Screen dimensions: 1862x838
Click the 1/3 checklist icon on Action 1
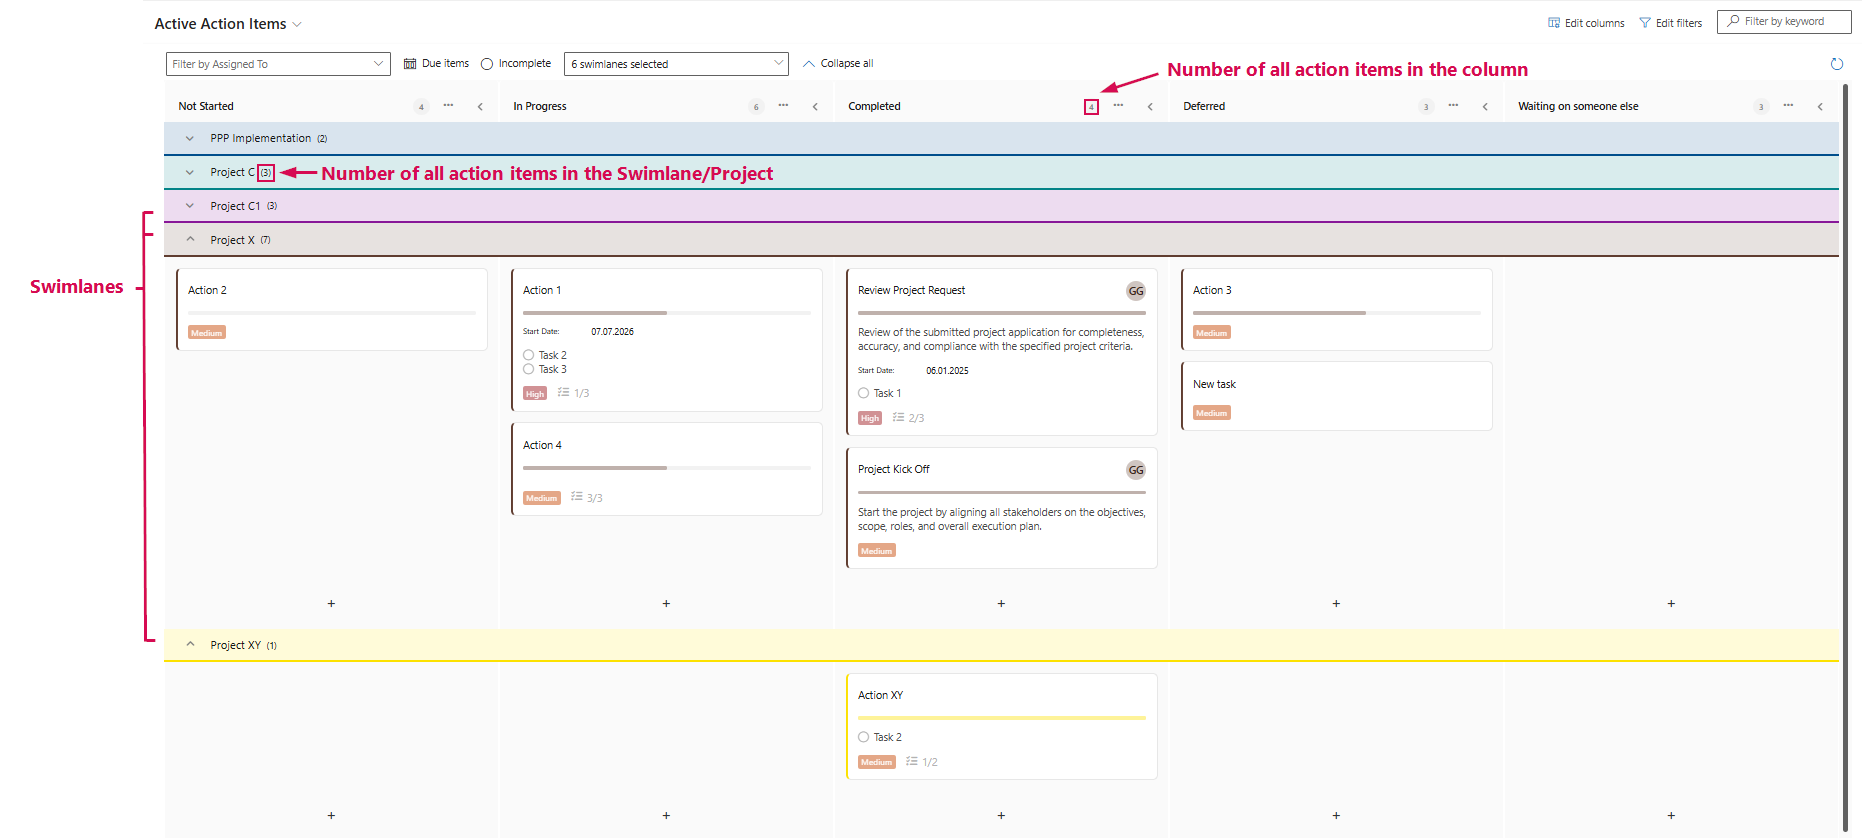(564, 393)
